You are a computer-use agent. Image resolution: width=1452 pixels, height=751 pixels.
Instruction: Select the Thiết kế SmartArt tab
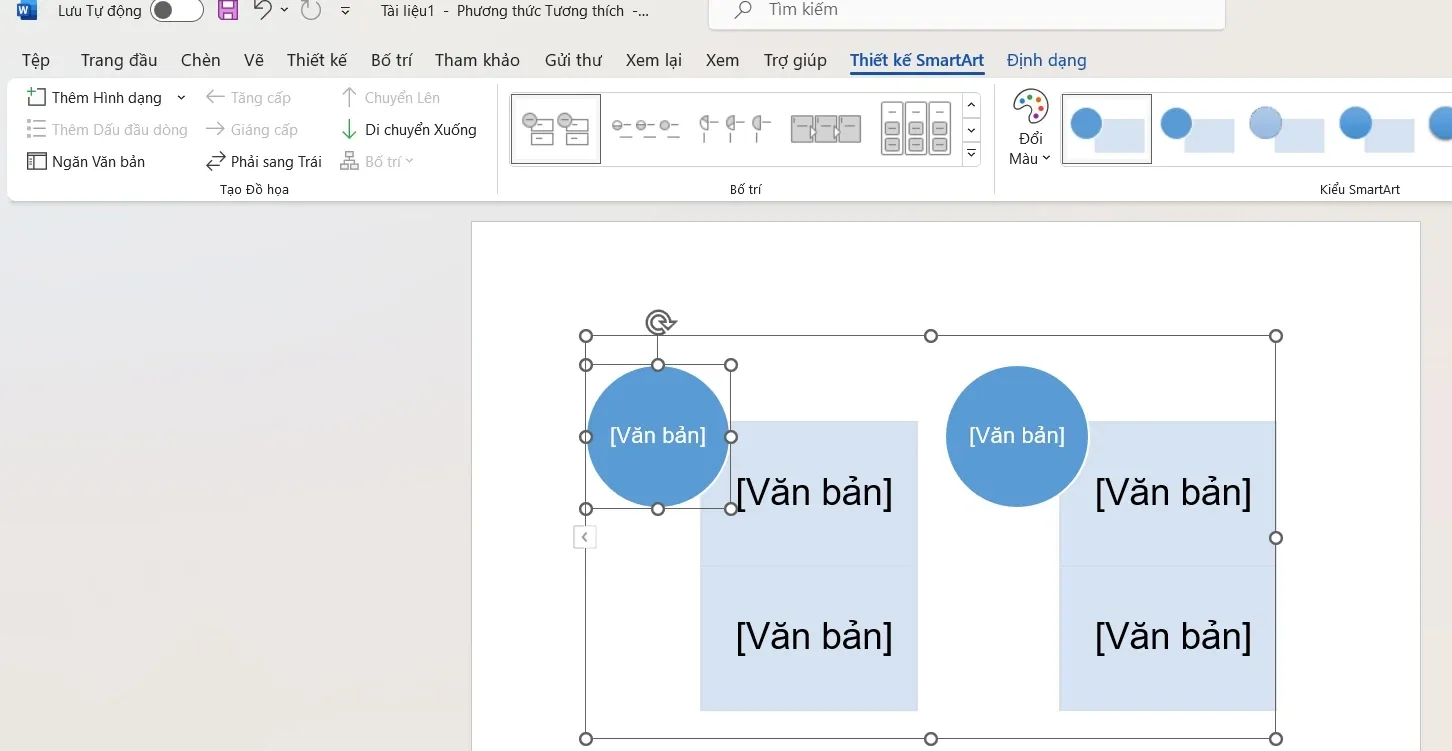click(x=917, y=60)
